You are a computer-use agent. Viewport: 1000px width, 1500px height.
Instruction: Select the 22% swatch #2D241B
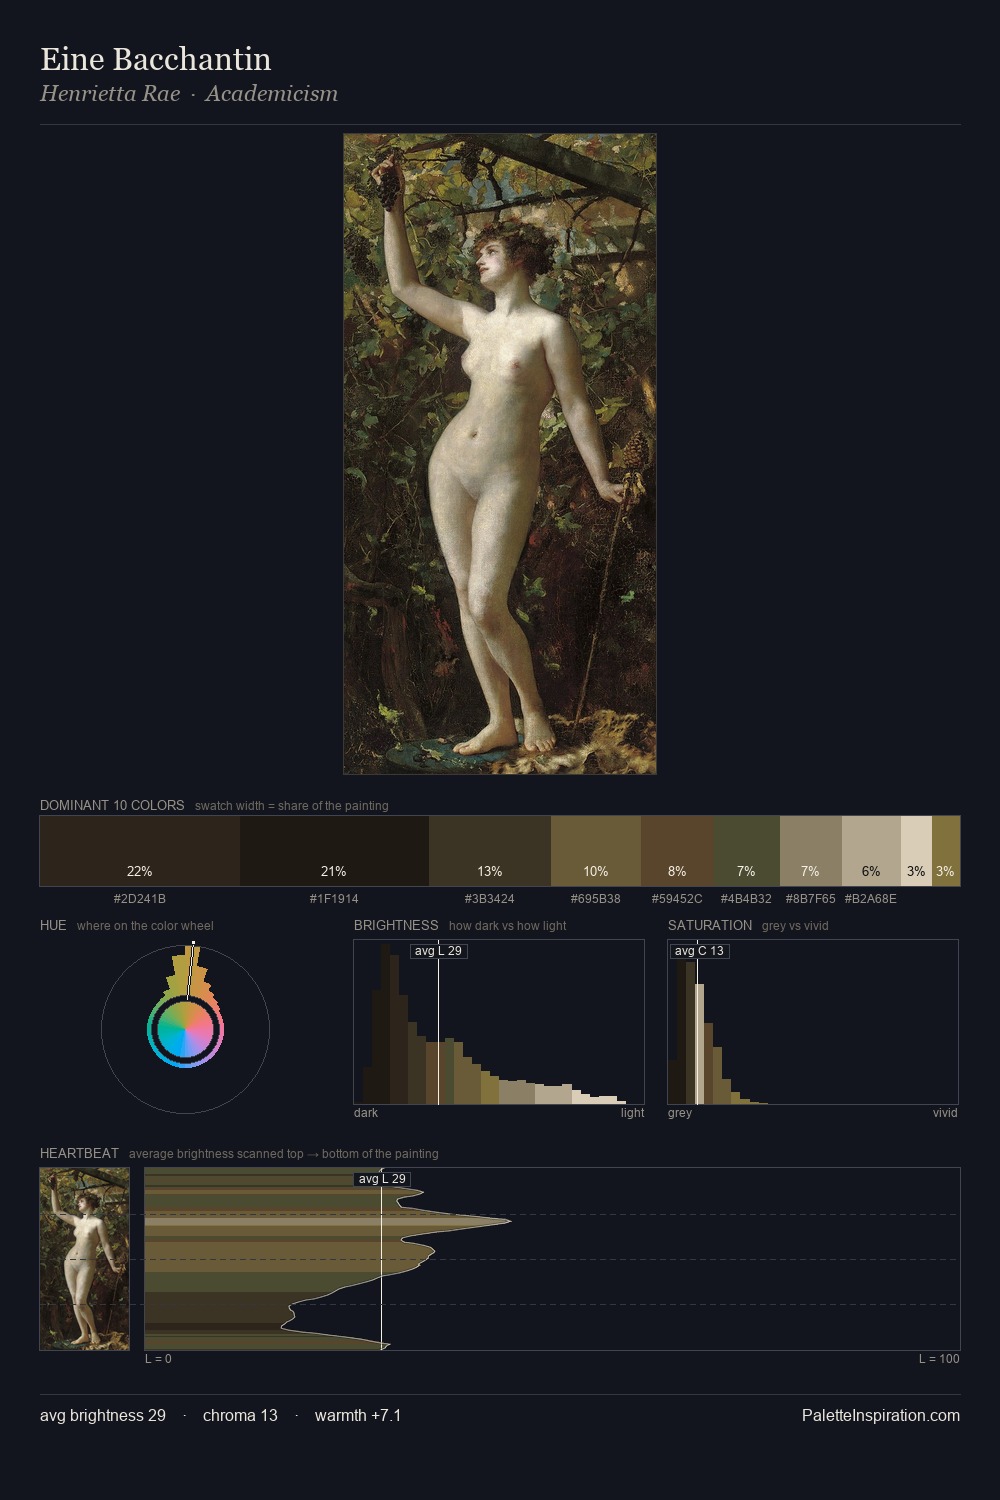point(140,851)
